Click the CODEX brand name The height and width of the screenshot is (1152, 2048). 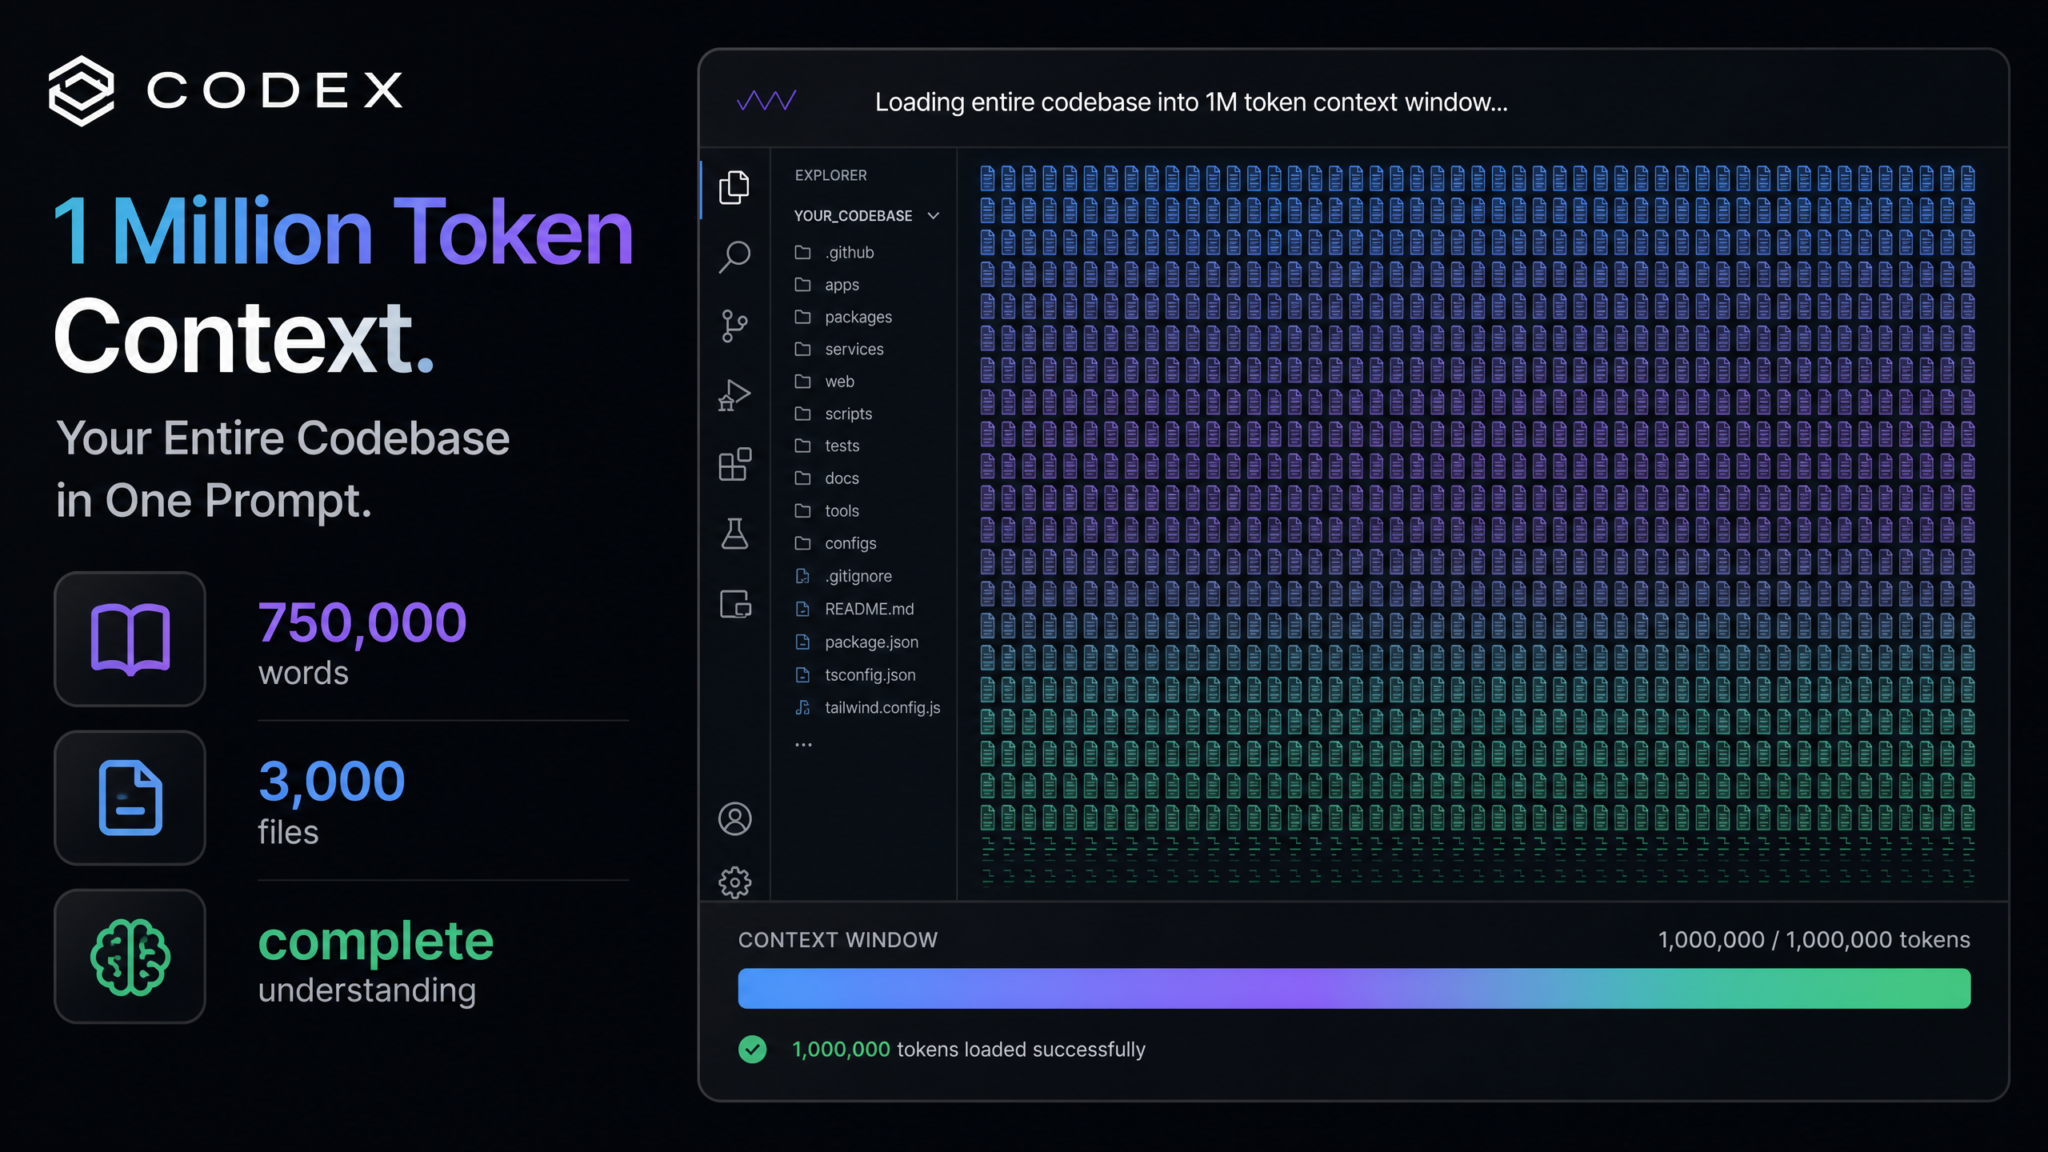(275, 91)
